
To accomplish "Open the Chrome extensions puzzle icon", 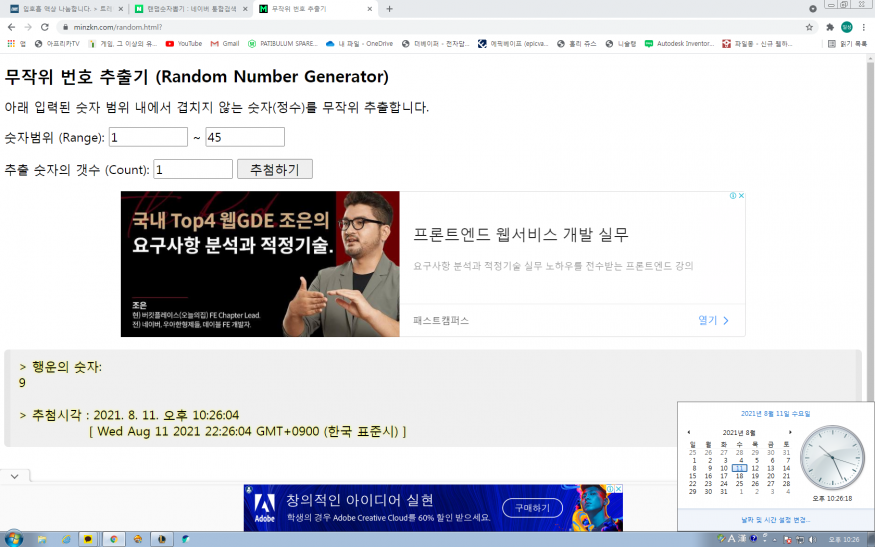I will click(x=830, y=27).
